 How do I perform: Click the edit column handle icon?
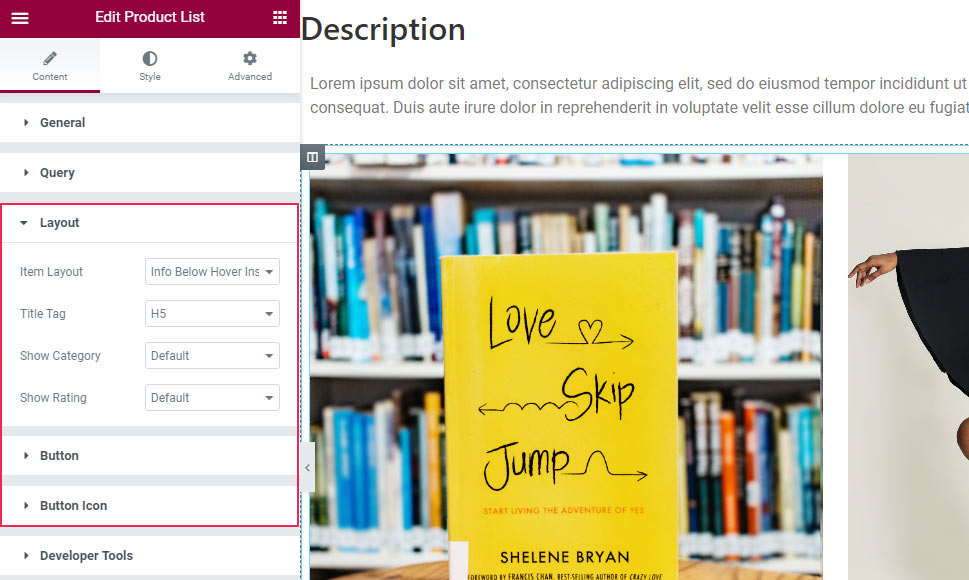[x=312, y=157]
